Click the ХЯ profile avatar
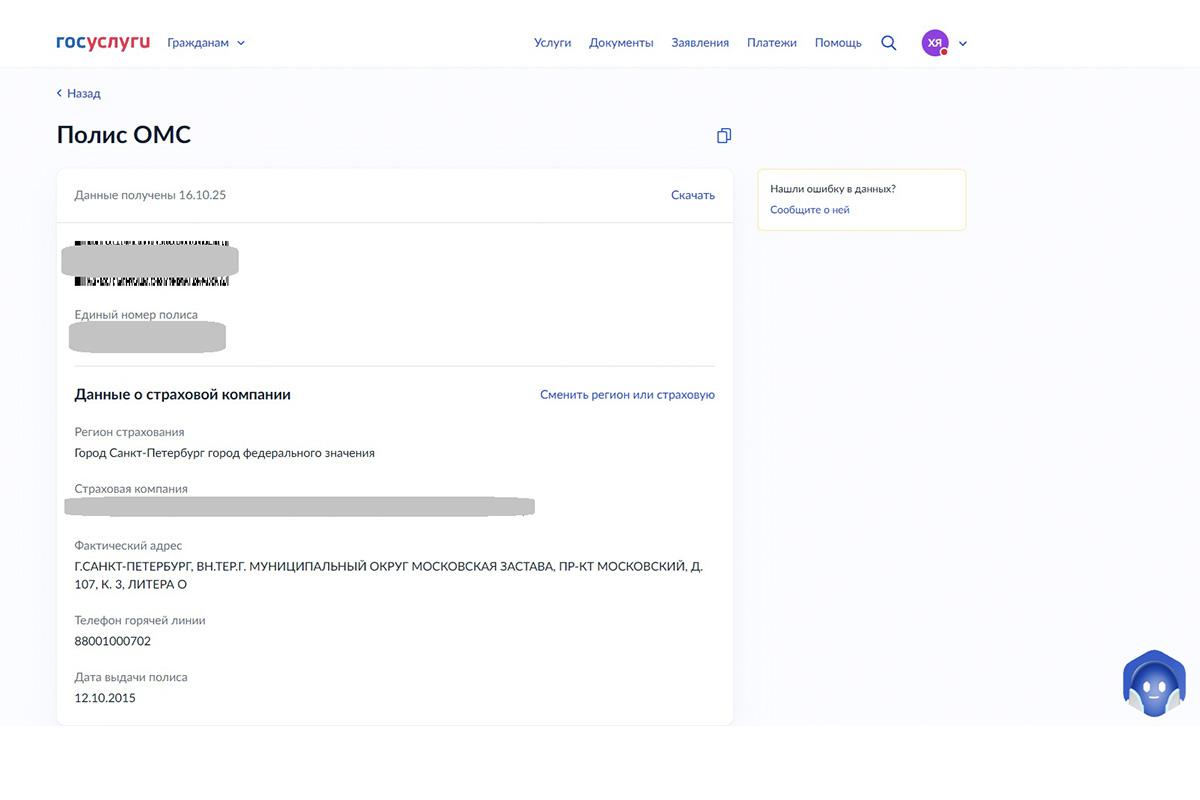This screenshot has width=1200, height=800. (934, 43)
